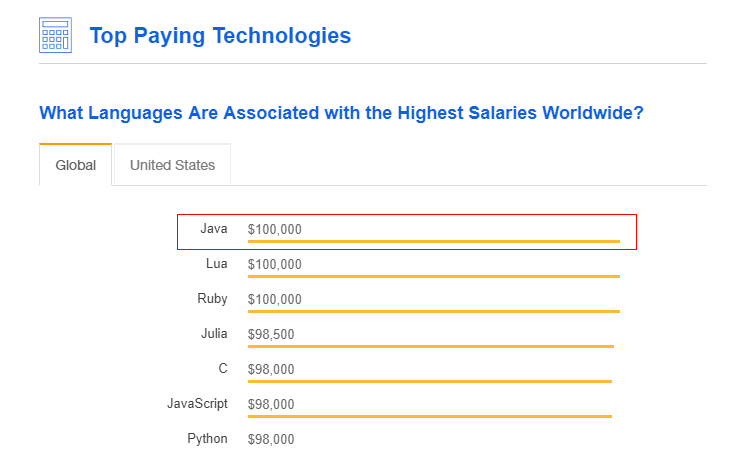Select the Java salary row
The height and width of the screenshot is (450, 750).
coord(407,231)
